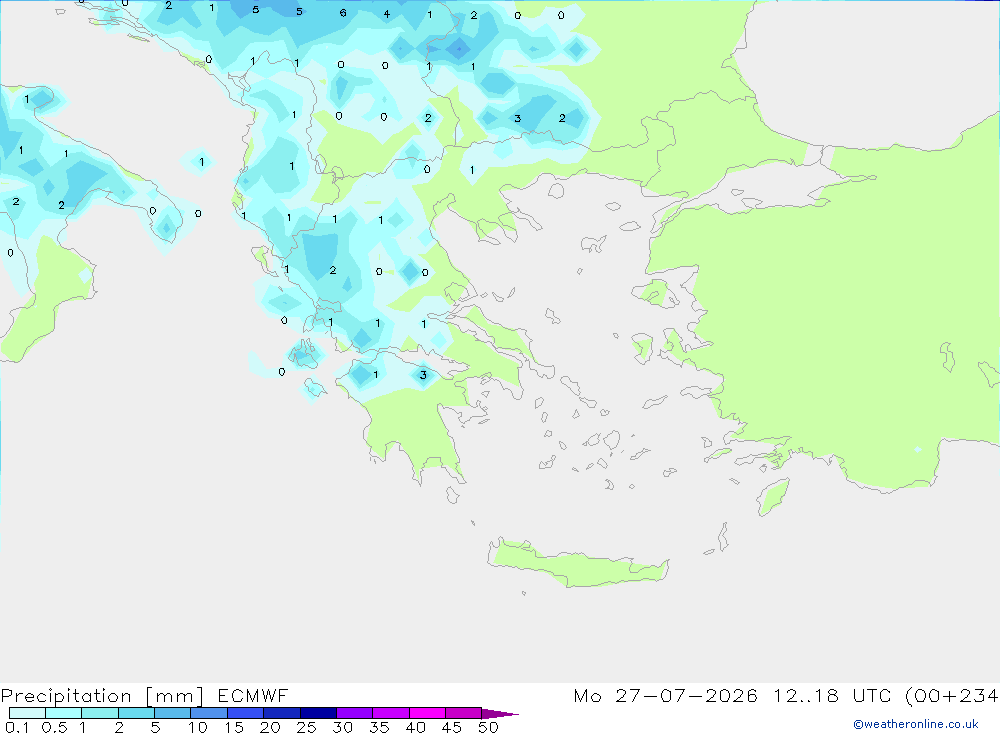Pick the 15–20 mm legend swatch

tap(245, 713)
